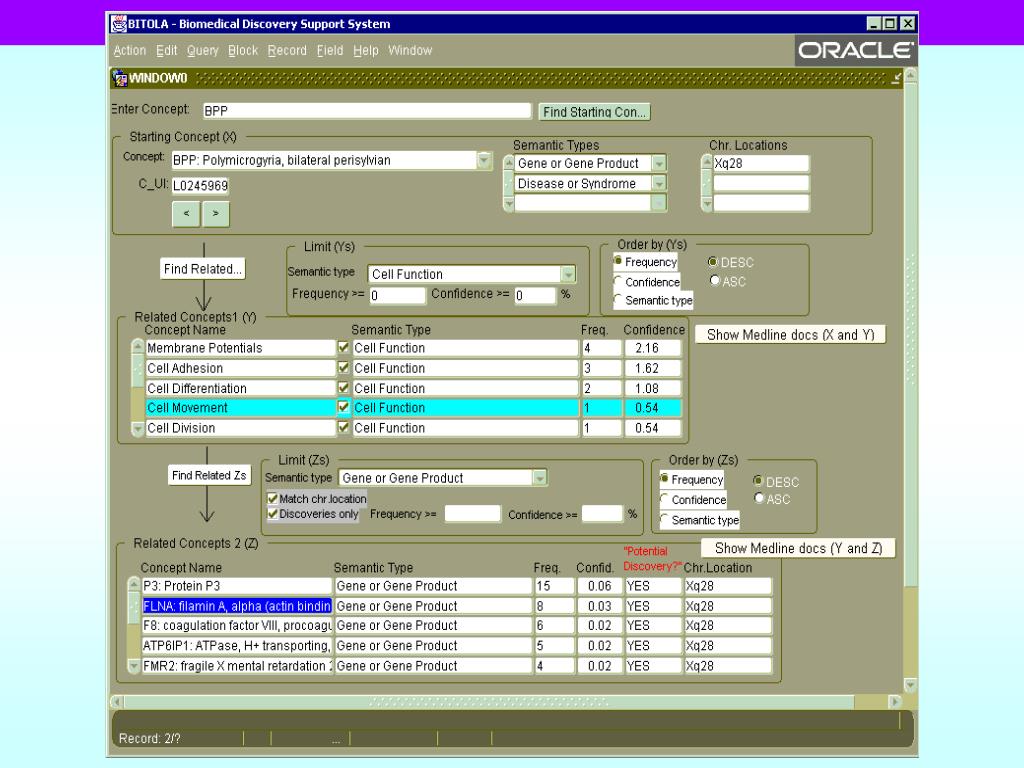1024x768 pixels.
Task: Click Show Medline docs (Y and Z)
Action: (x=798, y=548)
